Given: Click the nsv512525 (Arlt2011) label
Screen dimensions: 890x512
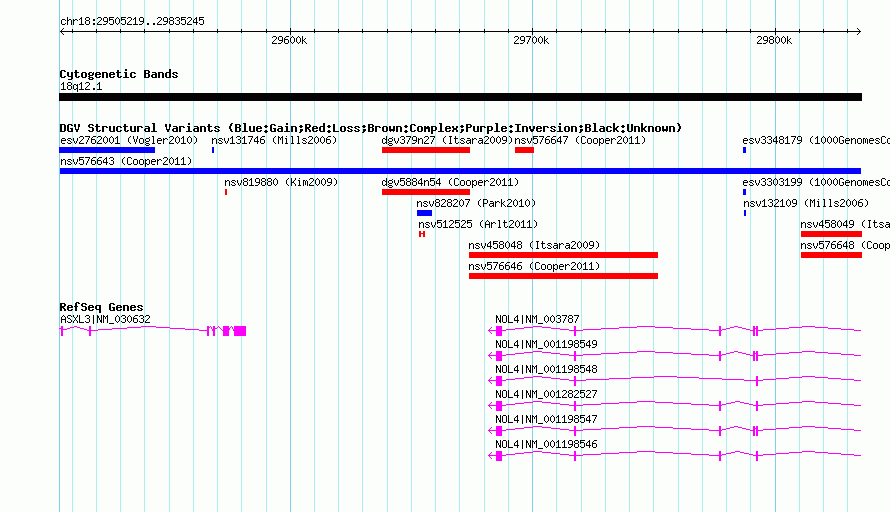Looking at the screenshot, I should [478, 224].
